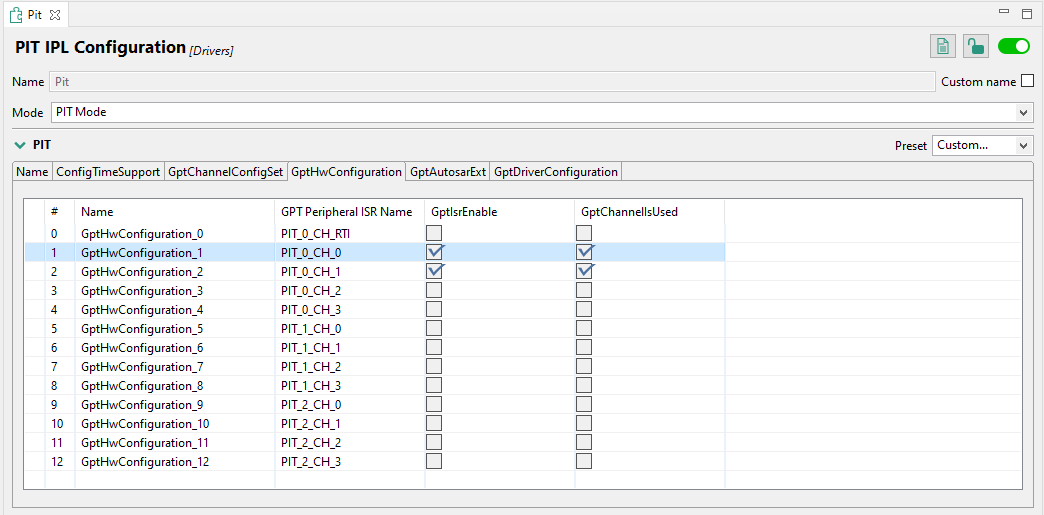Collapse the PIT section chevron

pos(20,145)
